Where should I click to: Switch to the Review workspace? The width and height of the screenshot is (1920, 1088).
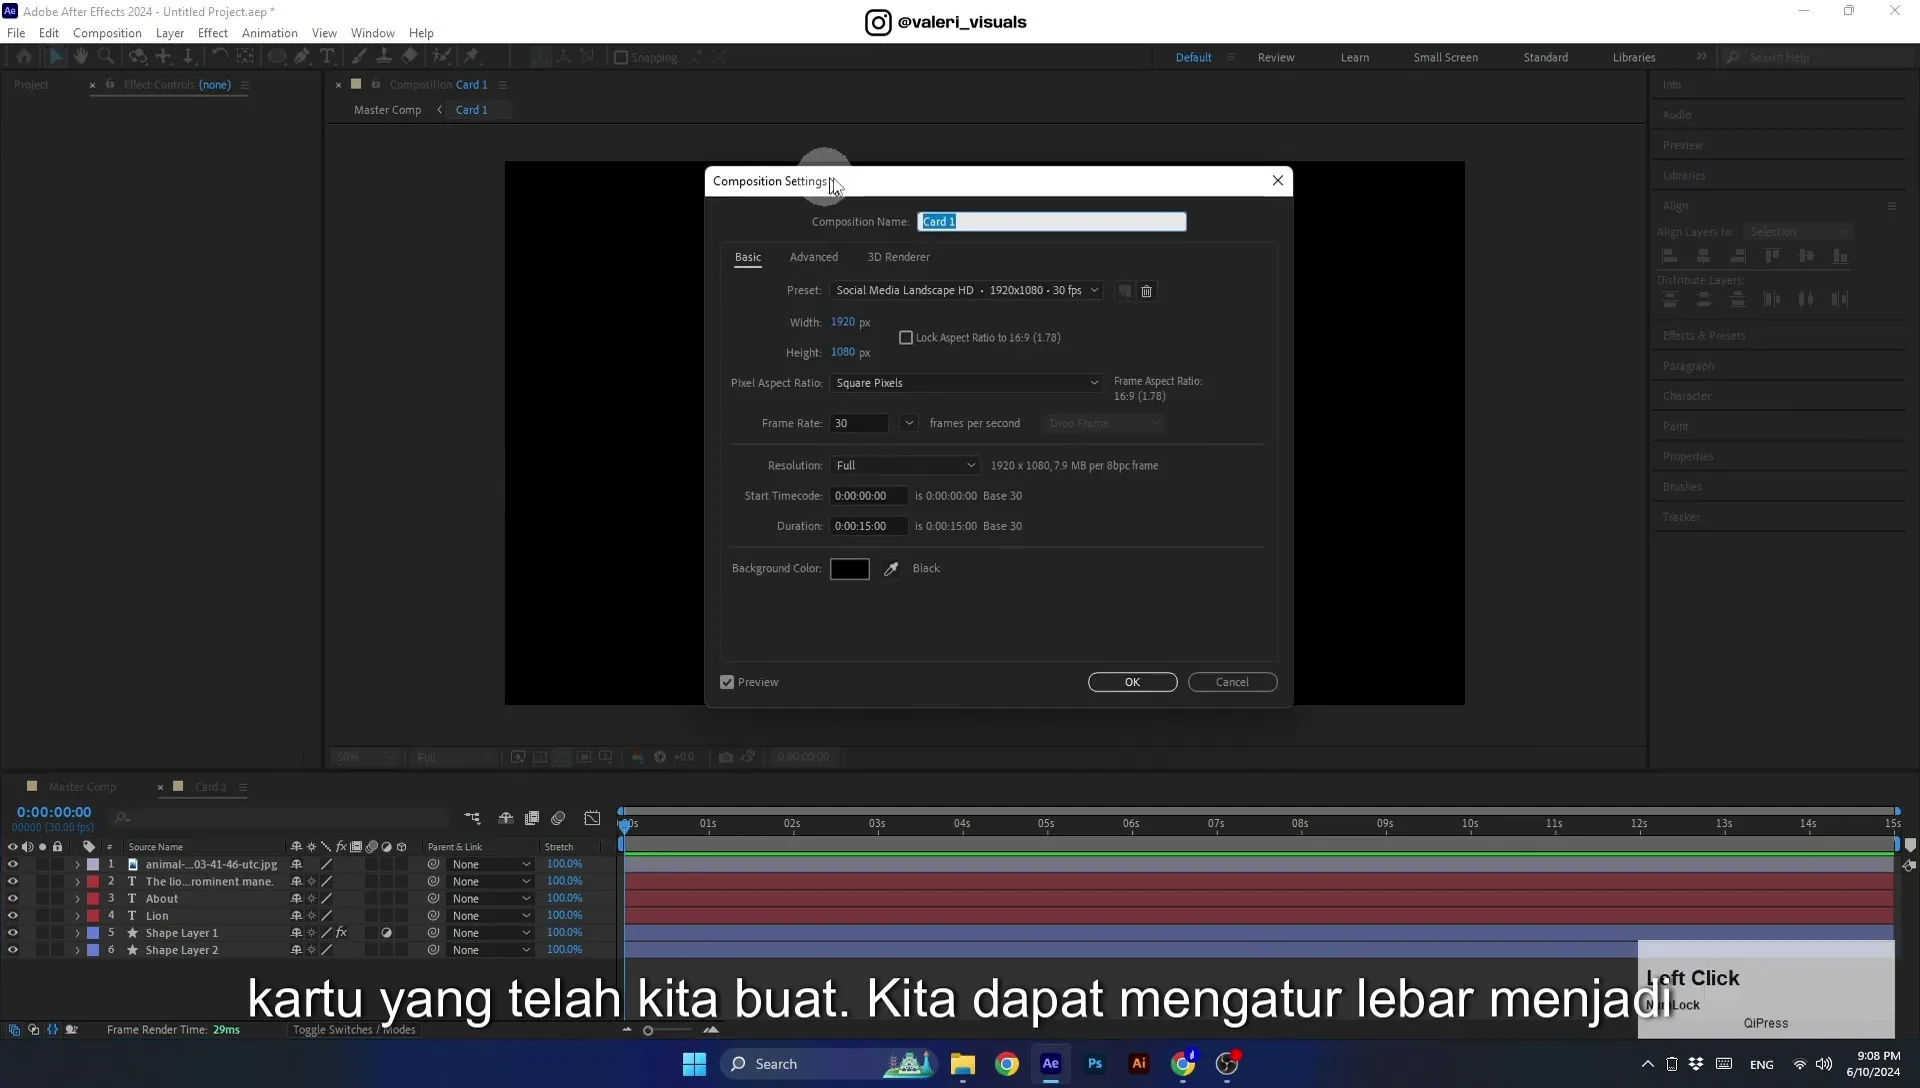[1276, 57]
